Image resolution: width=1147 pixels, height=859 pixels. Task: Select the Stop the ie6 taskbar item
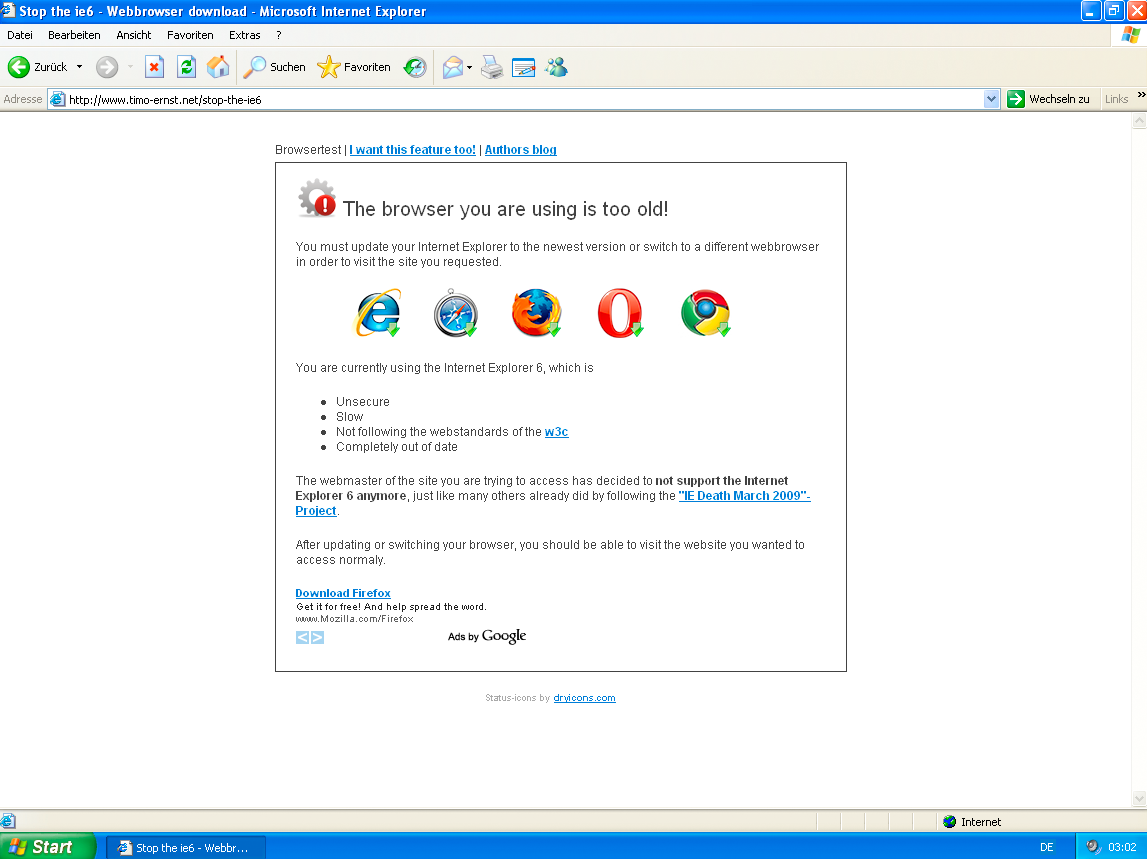pyautogui.click(x=186, y=847)
